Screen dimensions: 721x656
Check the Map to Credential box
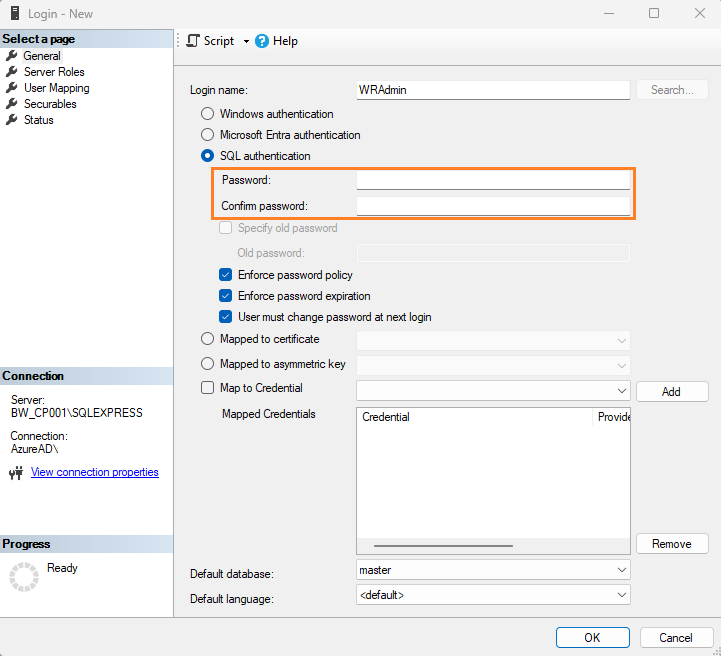(x=207, y=388)
